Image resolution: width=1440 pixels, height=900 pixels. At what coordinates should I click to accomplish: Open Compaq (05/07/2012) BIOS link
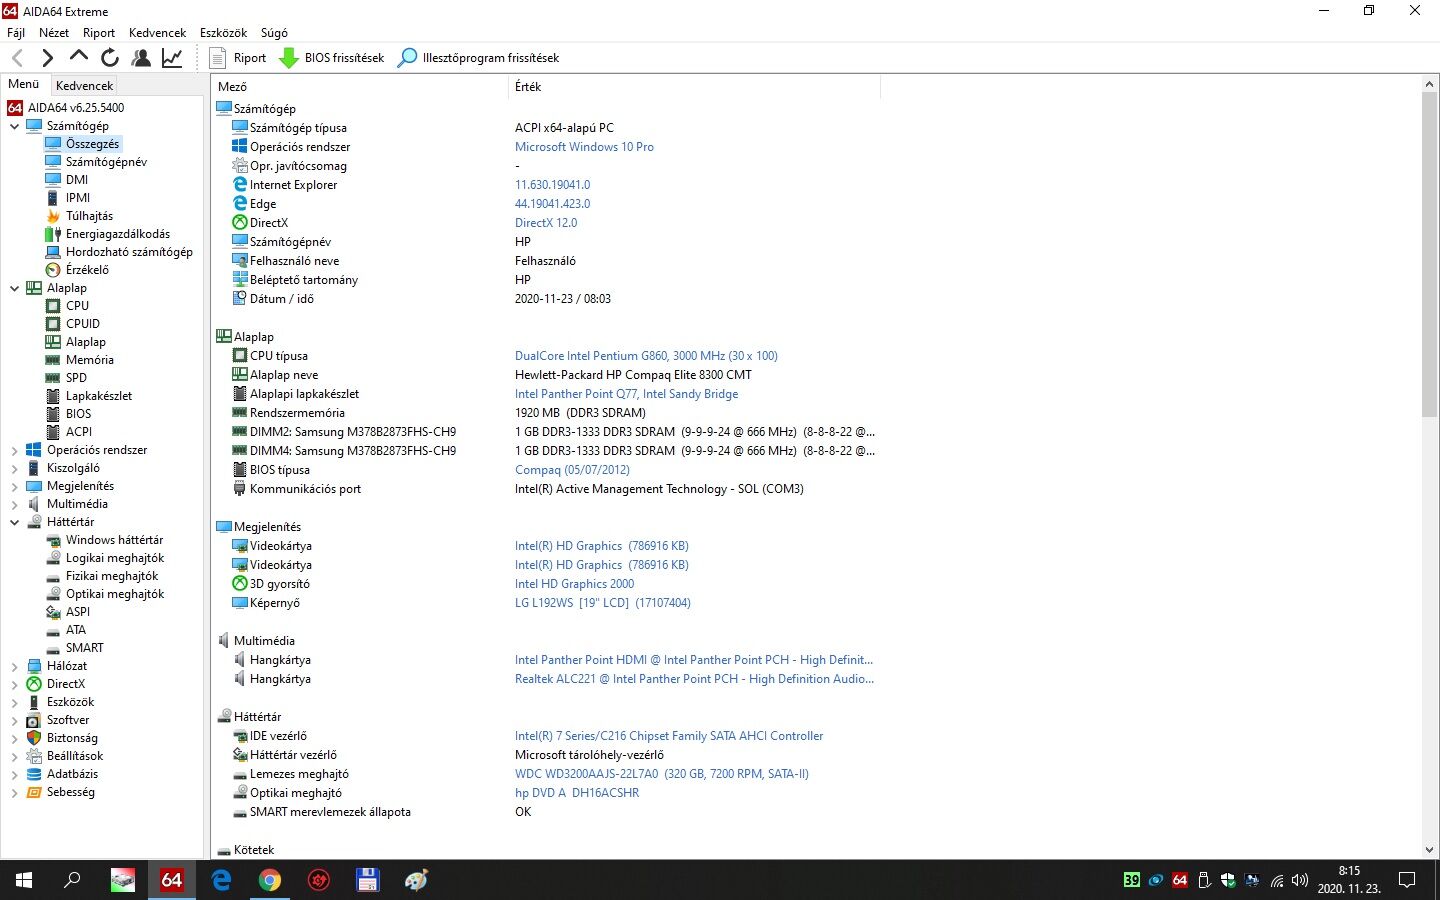coord(572,470)
